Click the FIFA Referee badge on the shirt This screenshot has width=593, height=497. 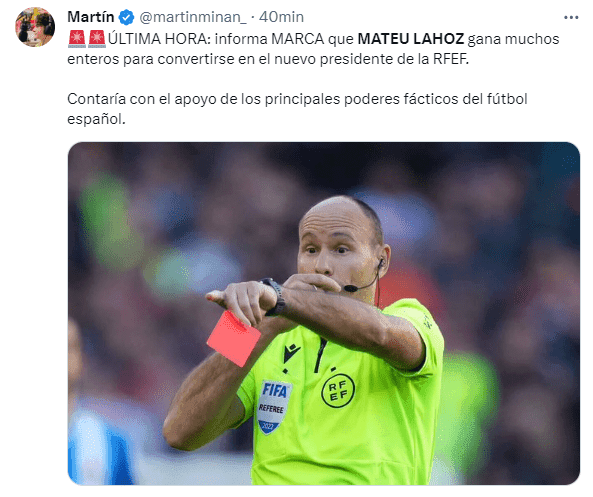[x=274, y=407]
